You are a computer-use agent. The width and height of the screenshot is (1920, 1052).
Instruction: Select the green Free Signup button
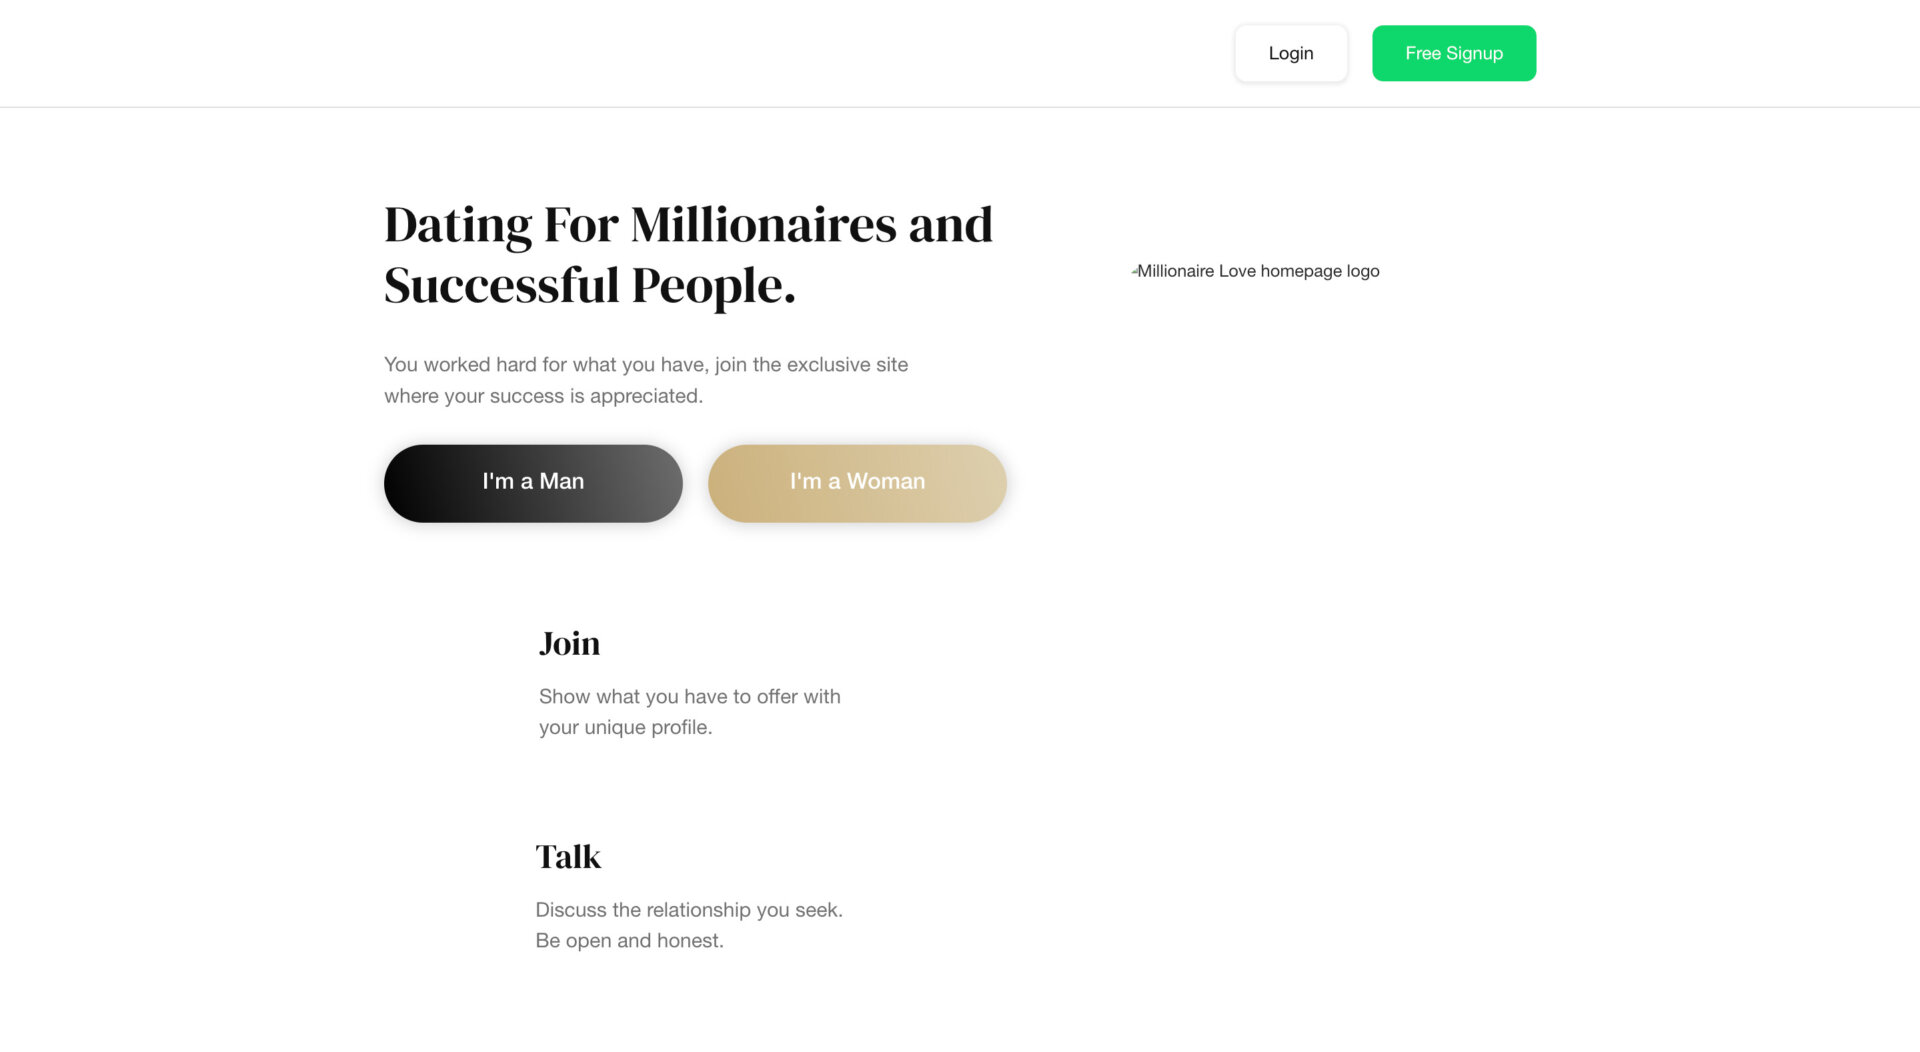coord(1453,53)
